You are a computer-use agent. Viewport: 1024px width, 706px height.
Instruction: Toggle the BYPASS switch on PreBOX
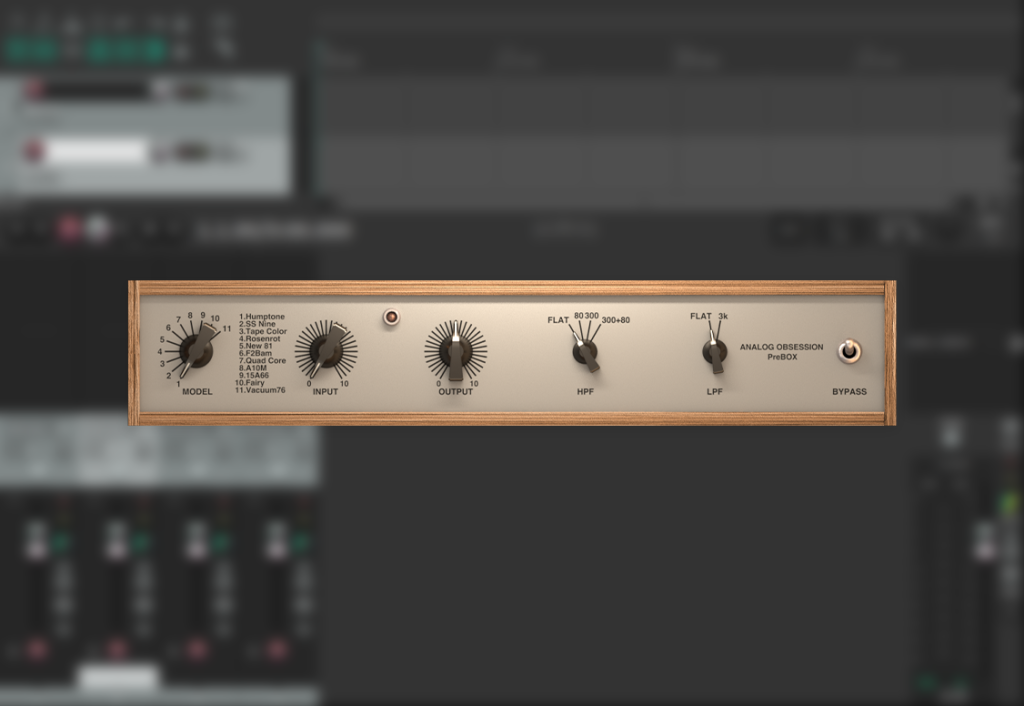click(850, 352)
